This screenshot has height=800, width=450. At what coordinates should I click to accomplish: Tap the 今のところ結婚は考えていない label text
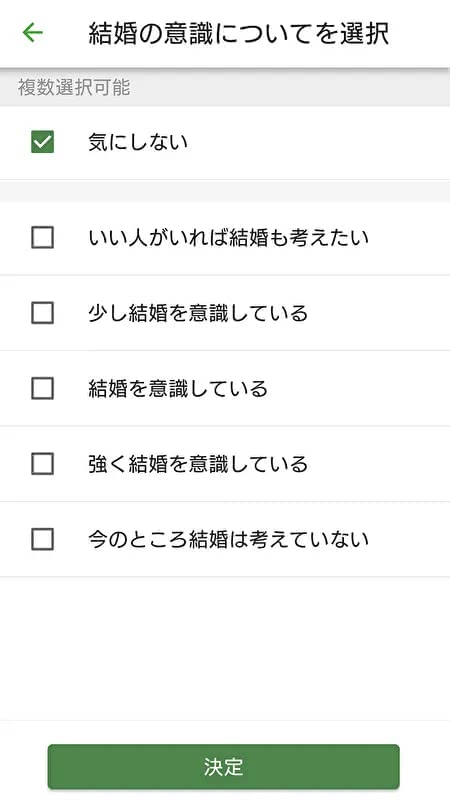point(228,539)
